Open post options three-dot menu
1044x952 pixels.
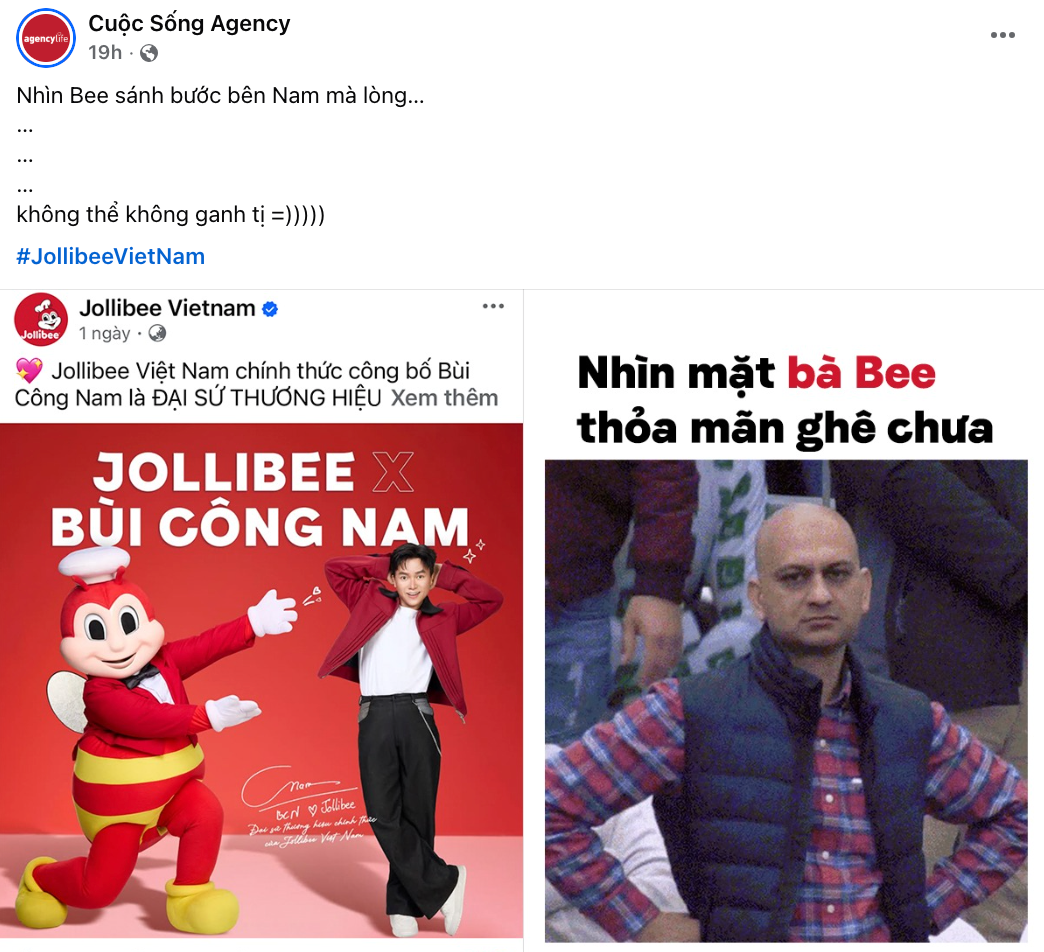[x=1002, y=35]
